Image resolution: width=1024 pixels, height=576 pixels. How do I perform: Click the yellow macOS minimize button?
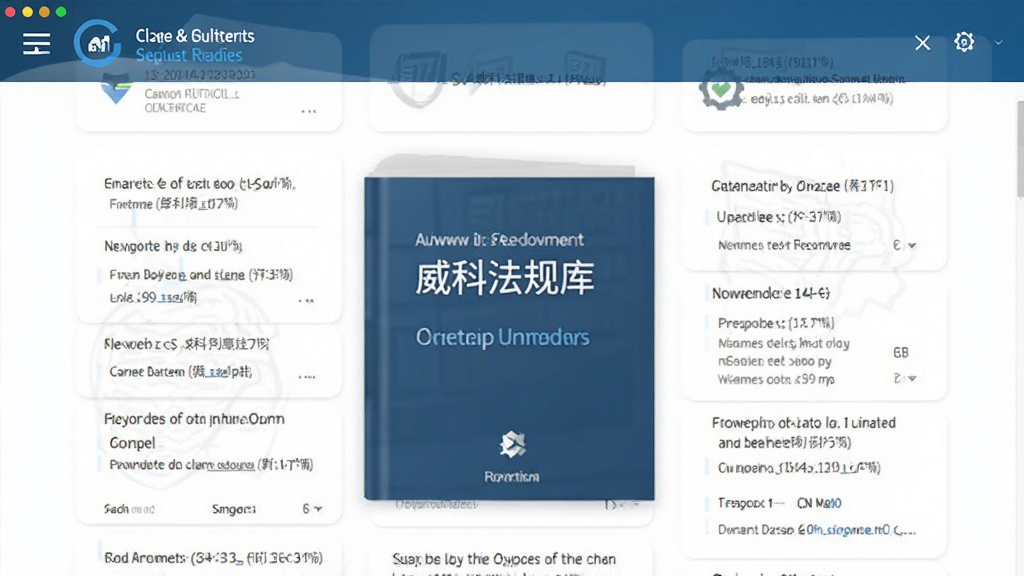pos(27,12)
